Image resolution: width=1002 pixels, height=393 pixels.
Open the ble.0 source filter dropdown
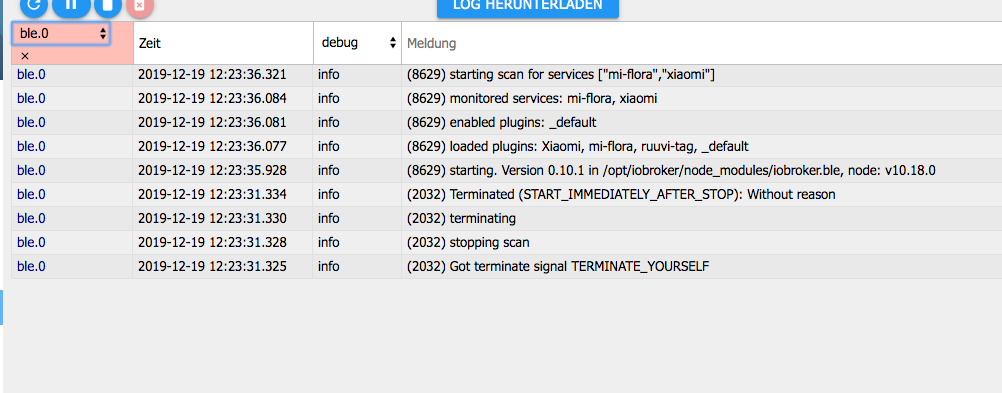click(61, 34)
